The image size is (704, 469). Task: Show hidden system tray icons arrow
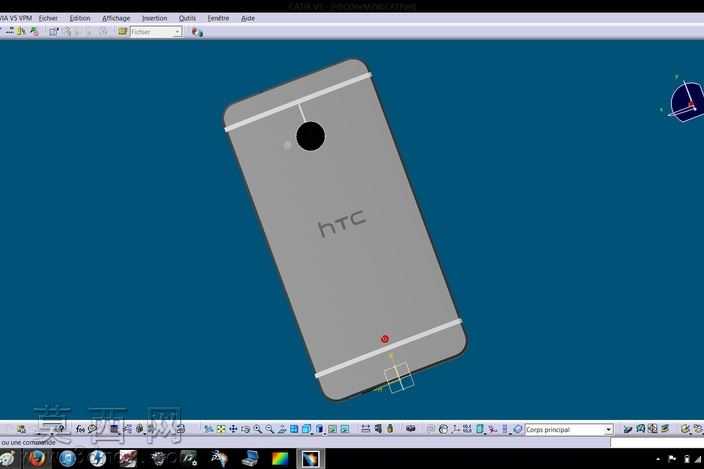pyautogui.click(x=658, y=459)
